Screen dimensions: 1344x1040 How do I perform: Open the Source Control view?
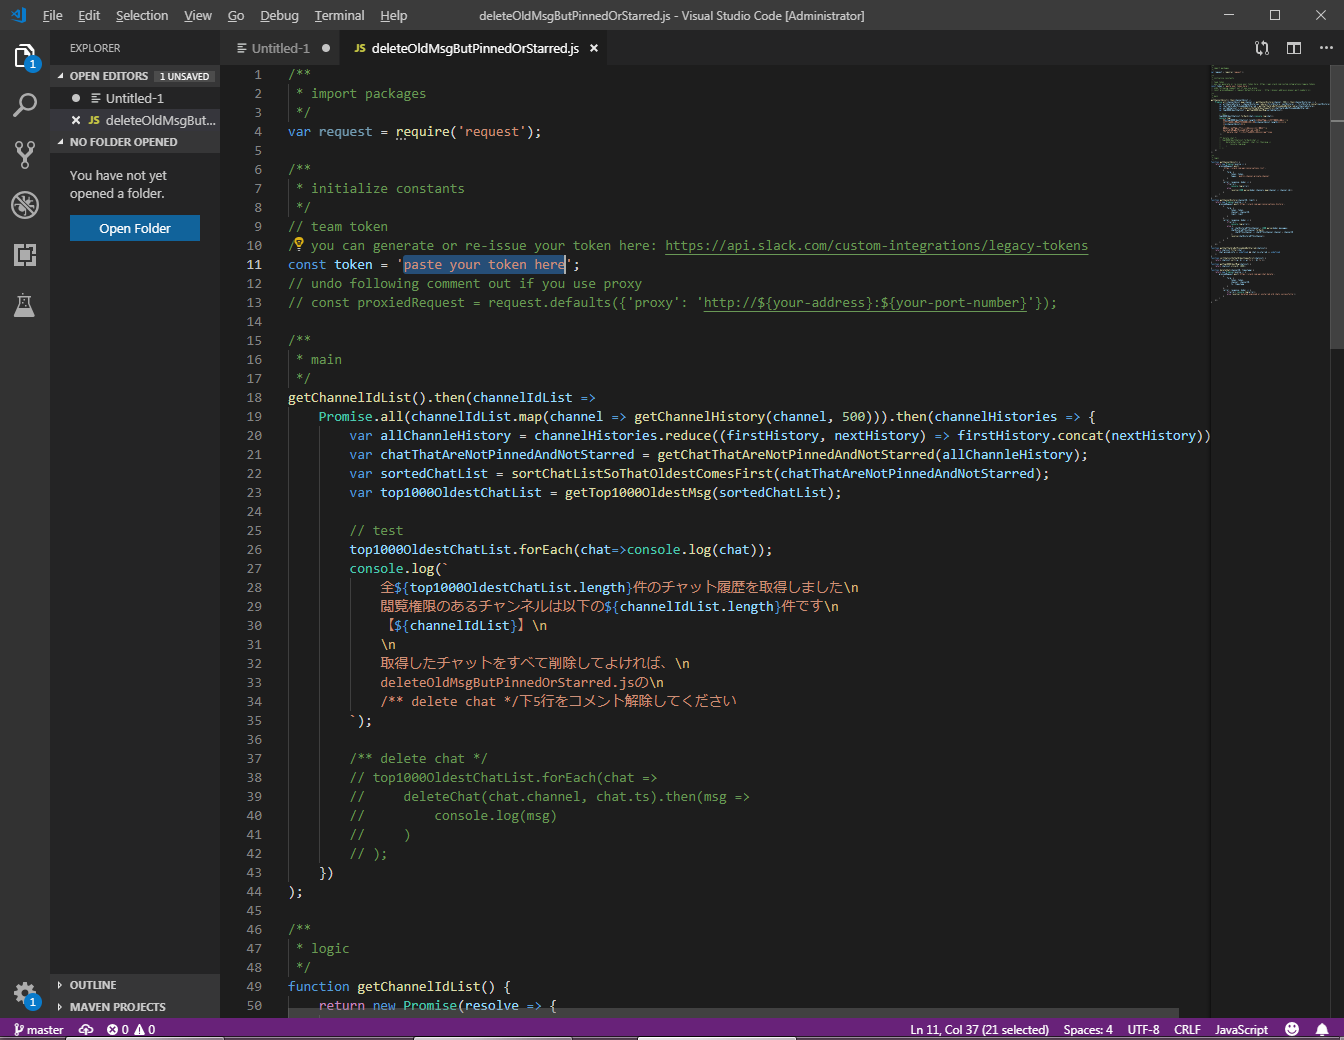click(x=25, y=154)
